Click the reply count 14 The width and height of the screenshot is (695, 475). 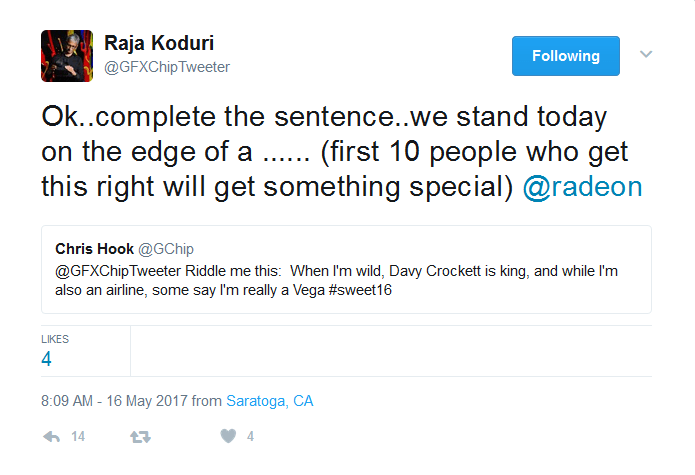tap(78, 437)
